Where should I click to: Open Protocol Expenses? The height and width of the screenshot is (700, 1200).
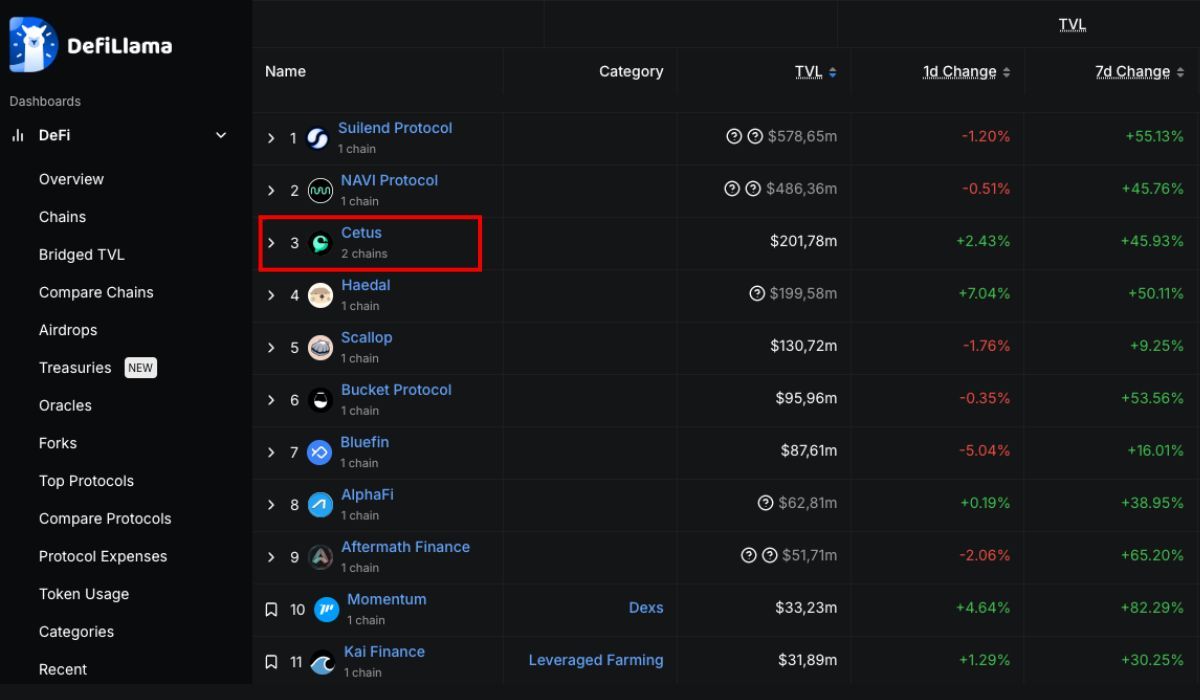point(103,557)
